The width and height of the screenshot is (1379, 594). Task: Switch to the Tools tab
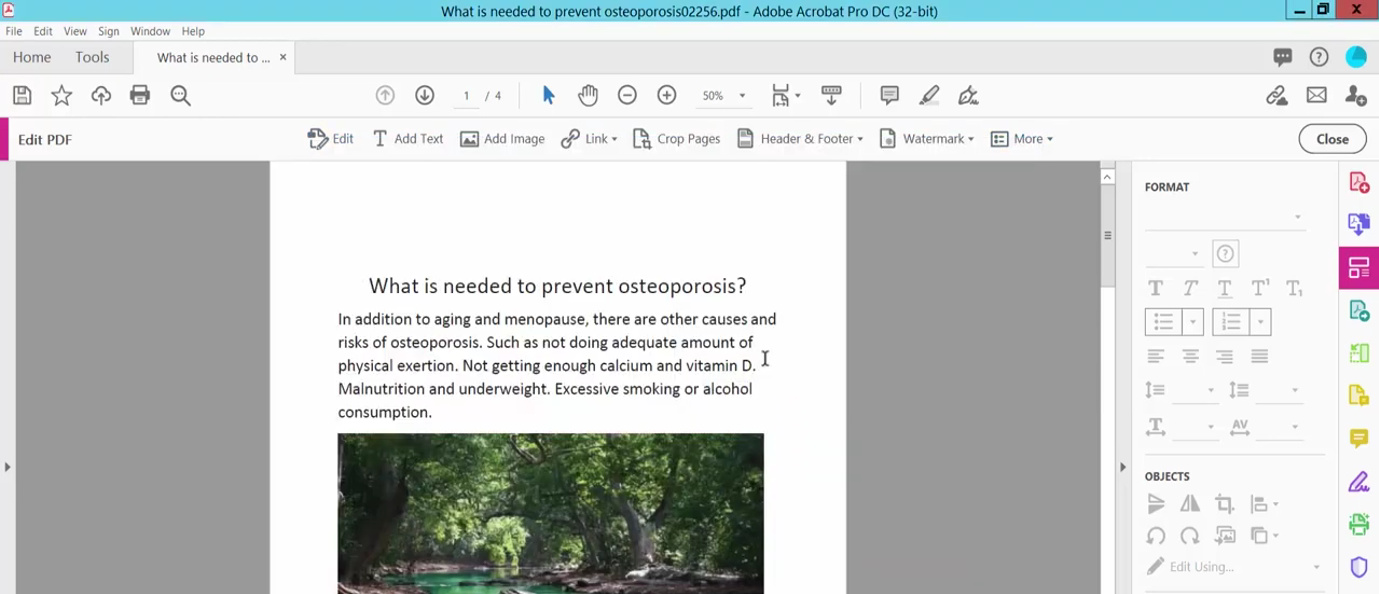(92, 57)
